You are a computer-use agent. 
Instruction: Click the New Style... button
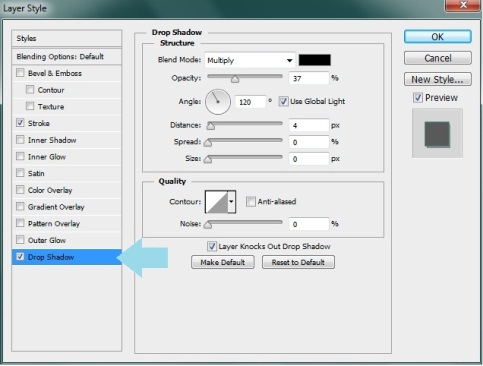[x=438, y=79]
